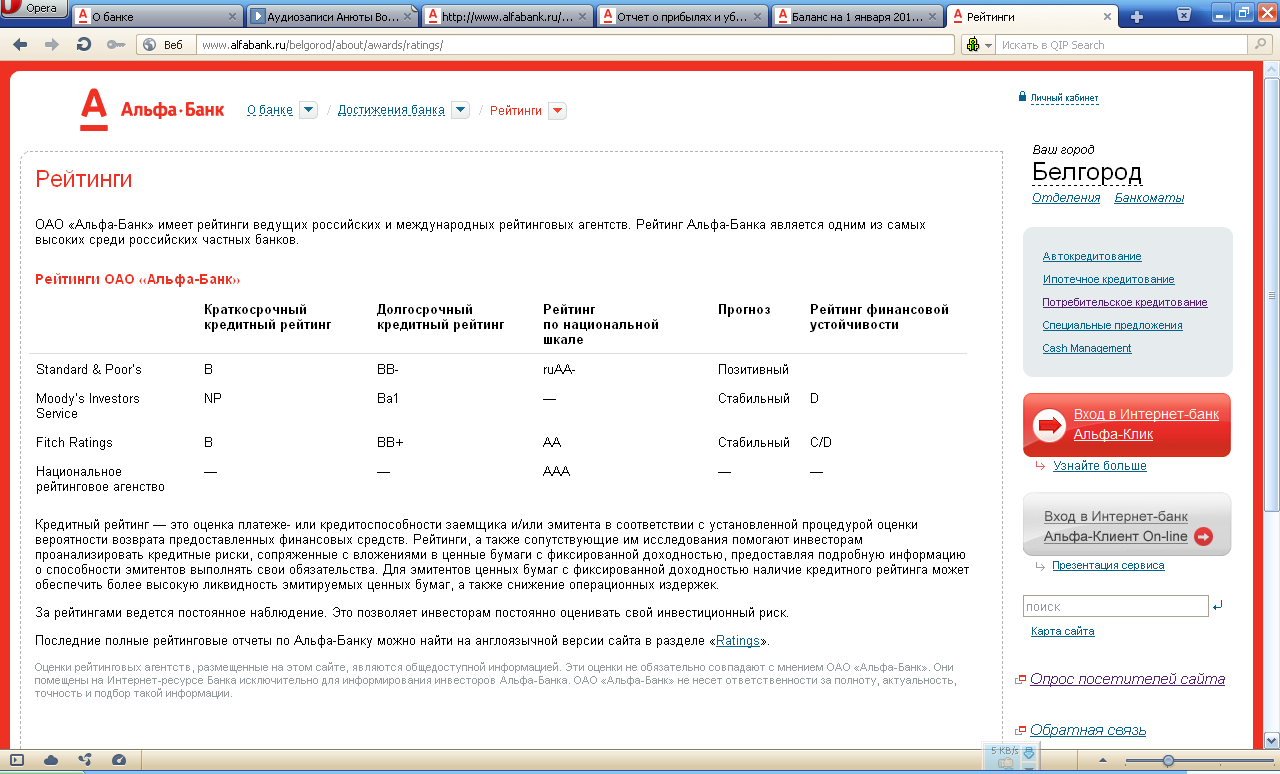Viewport: 1280px width, 774px height.
Task: Switch to the Отчет о прибылях tab
Action: tap(682, 17)
